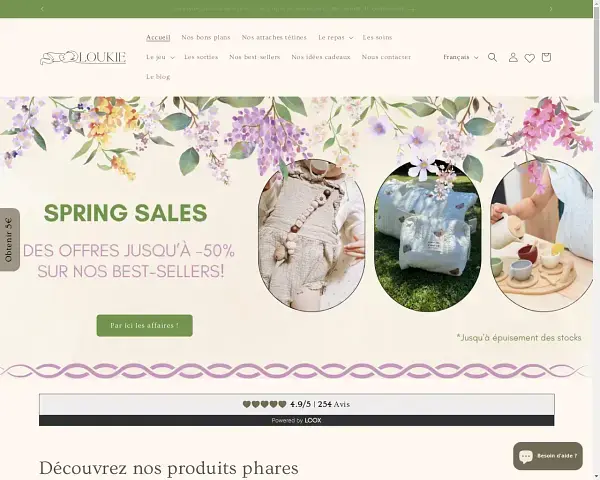Open the Nous contacter link
Viewport: 600px width, 480px height.
pyautogui.click(x=386, y=57)
